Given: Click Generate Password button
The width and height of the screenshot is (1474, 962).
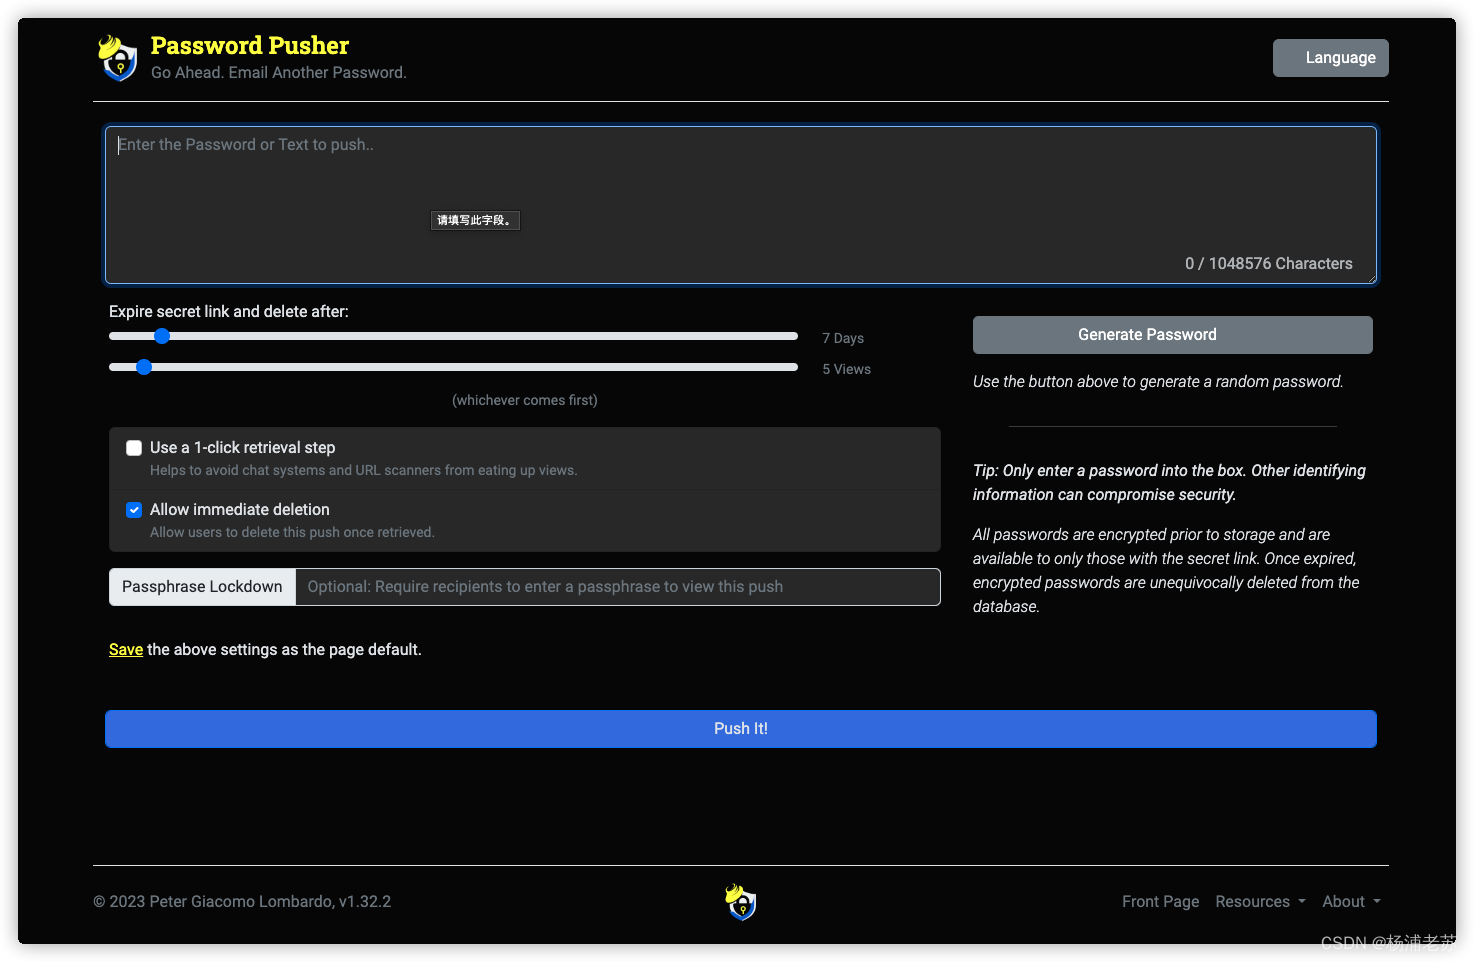Looking at the screenshot, I should pyautogui.click(x=1173, y=335).
